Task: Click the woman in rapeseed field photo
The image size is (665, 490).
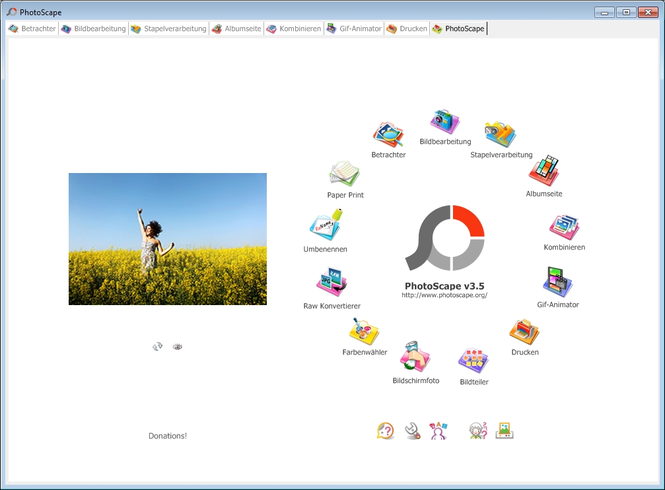Action: tap(168, 239)
